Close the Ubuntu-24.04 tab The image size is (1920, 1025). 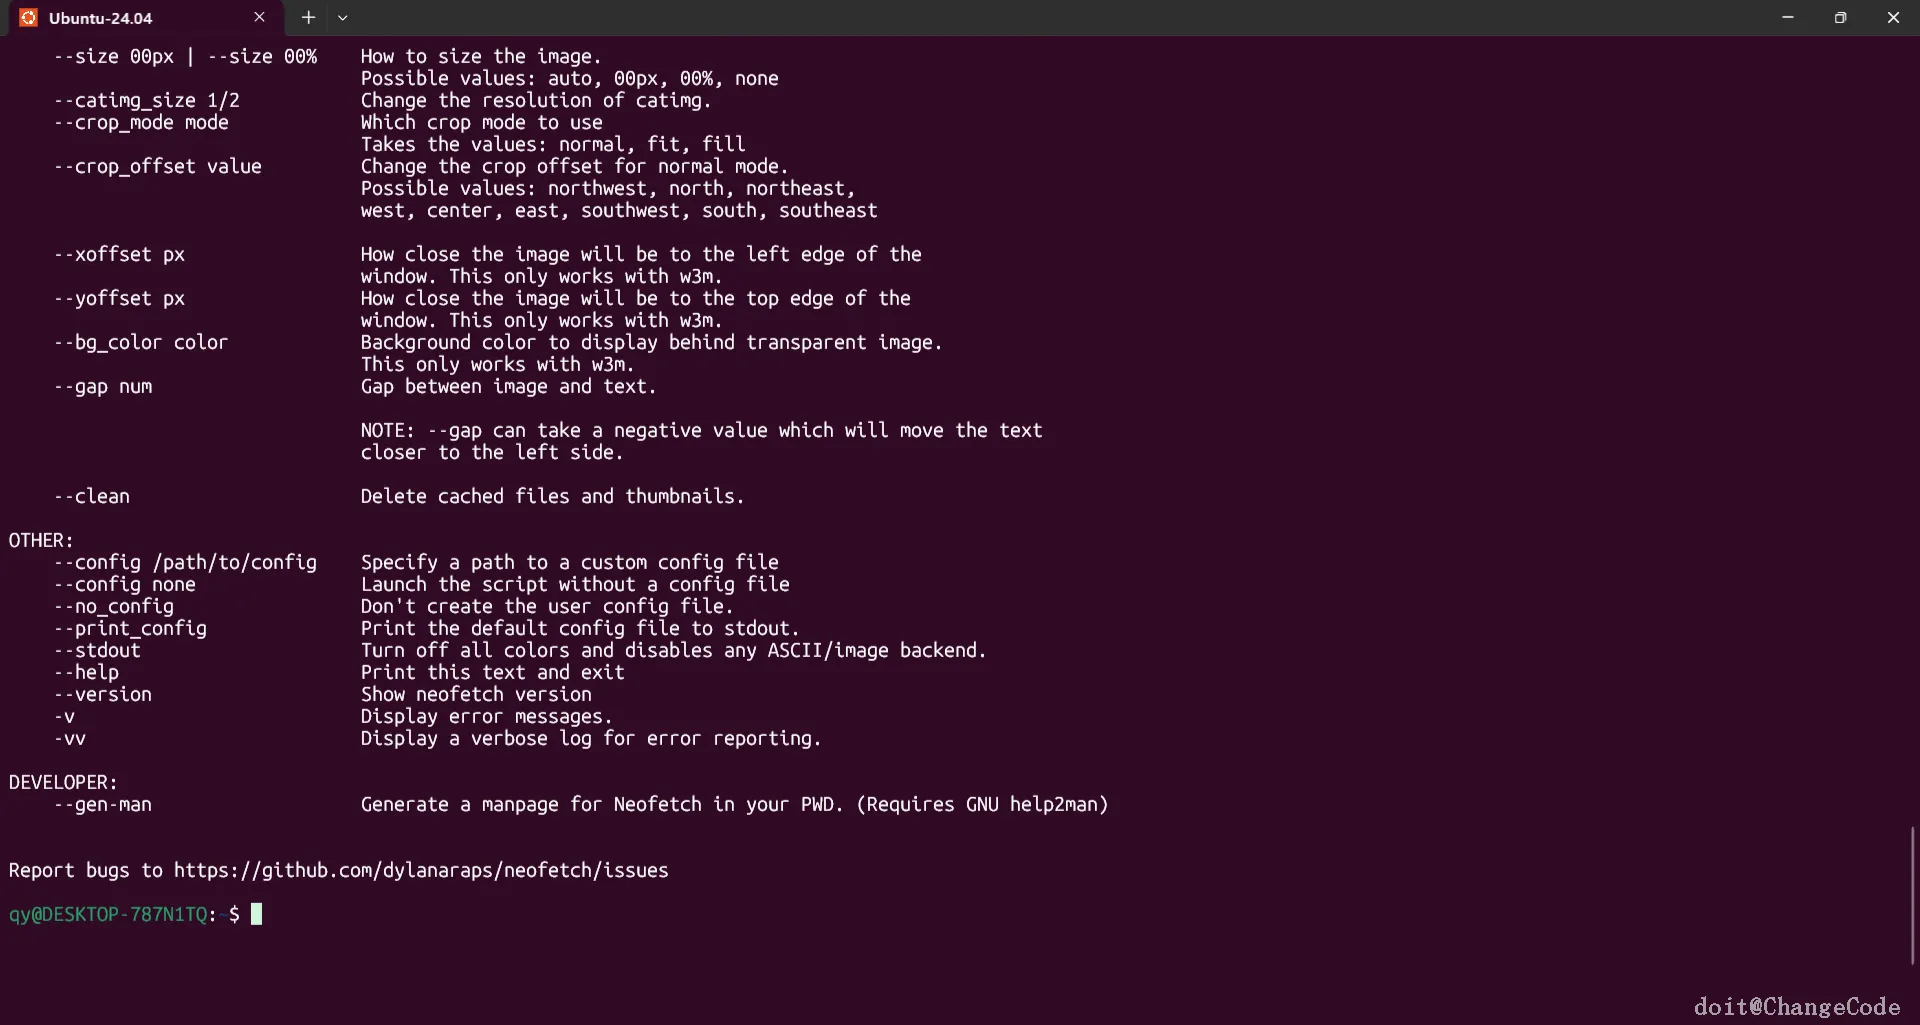point(259,18)
